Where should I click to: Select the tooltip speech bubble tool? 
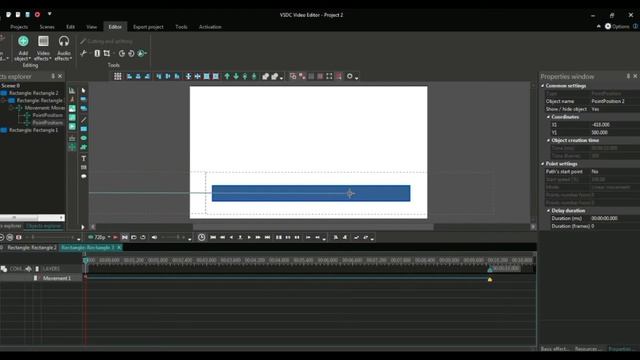coord(83,176)
